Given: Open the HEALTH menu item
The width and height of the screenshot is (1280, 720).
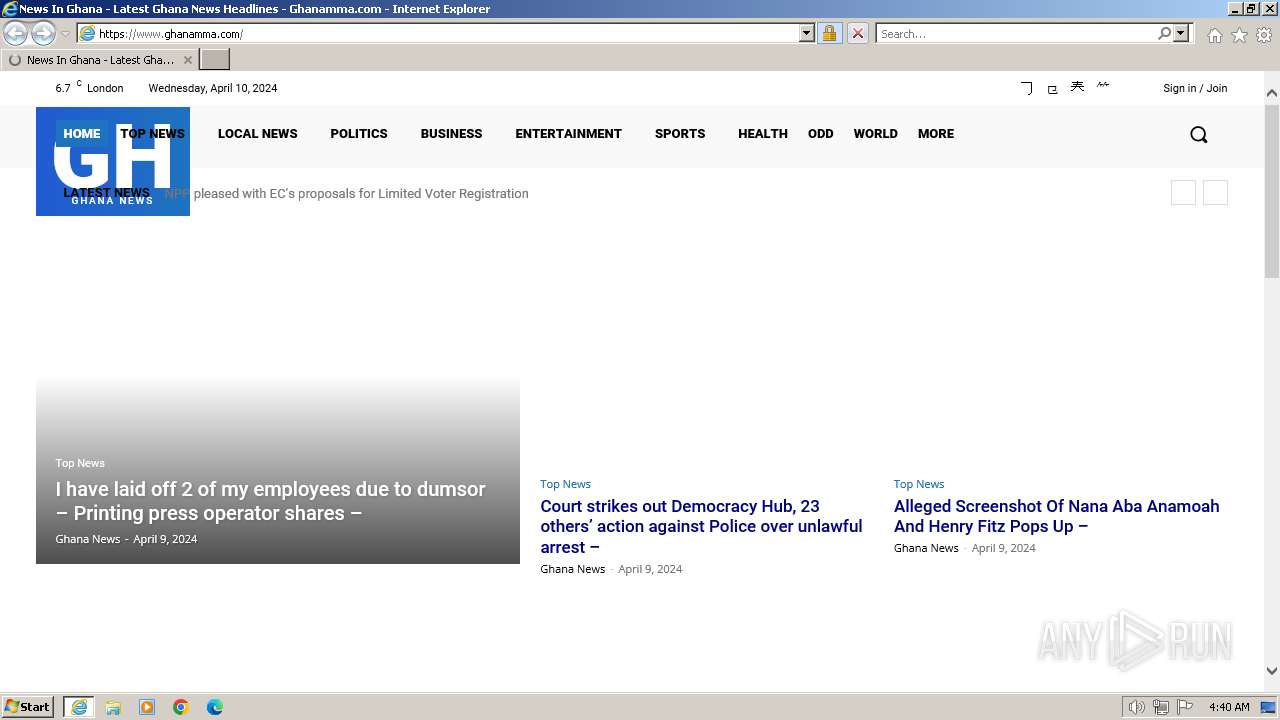Looking at the screenshot, I should coord(763,134).
